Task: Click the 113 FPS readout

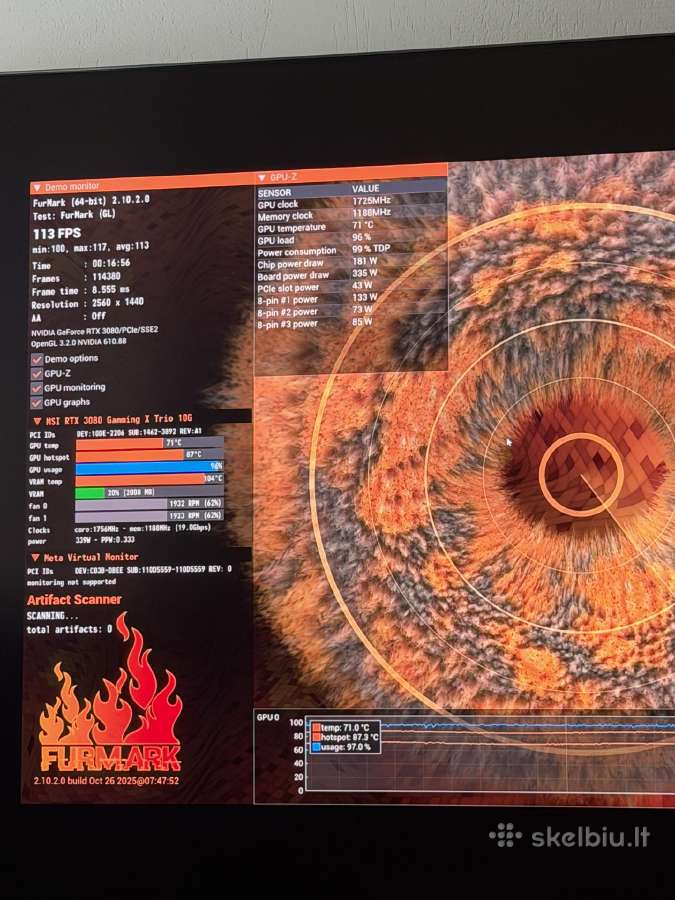Action: (x=57, y=234)
